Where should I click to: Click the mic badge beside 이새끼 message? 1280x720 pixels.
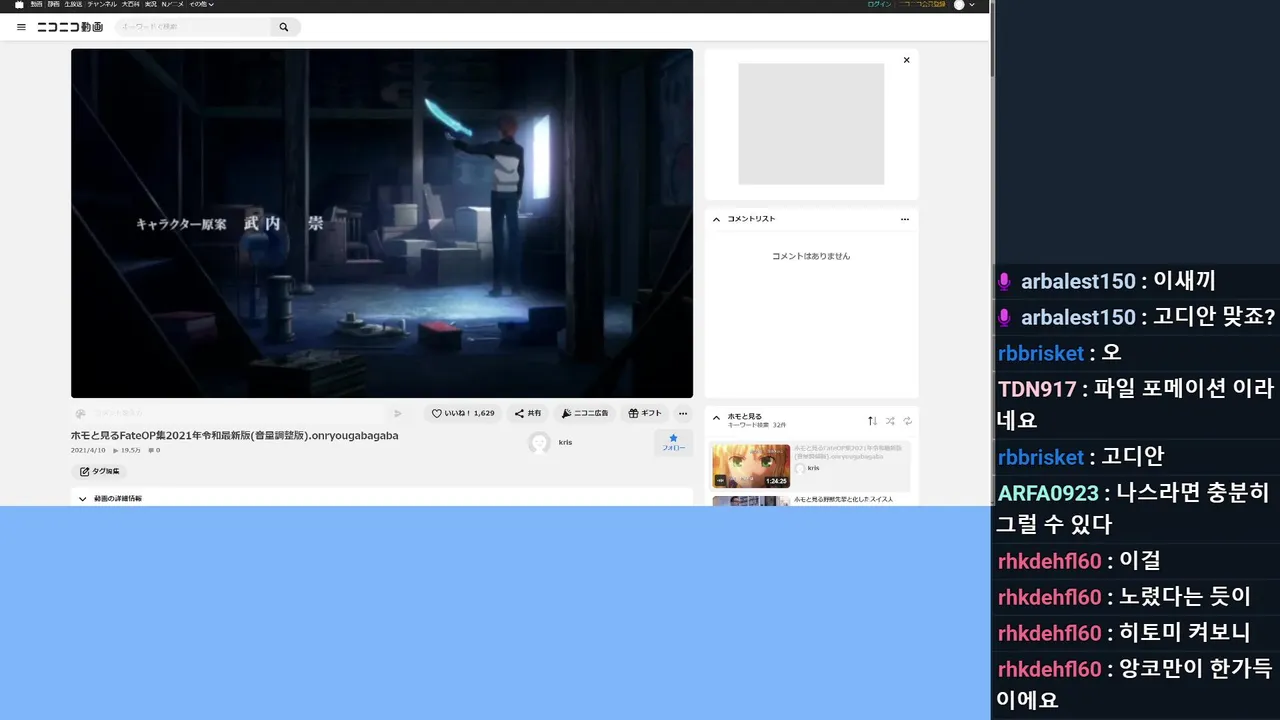(1005, 282)
